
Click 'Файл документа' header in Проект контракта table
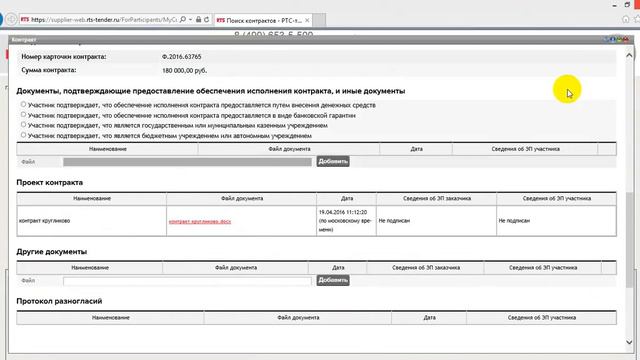[x=242, y=198]
